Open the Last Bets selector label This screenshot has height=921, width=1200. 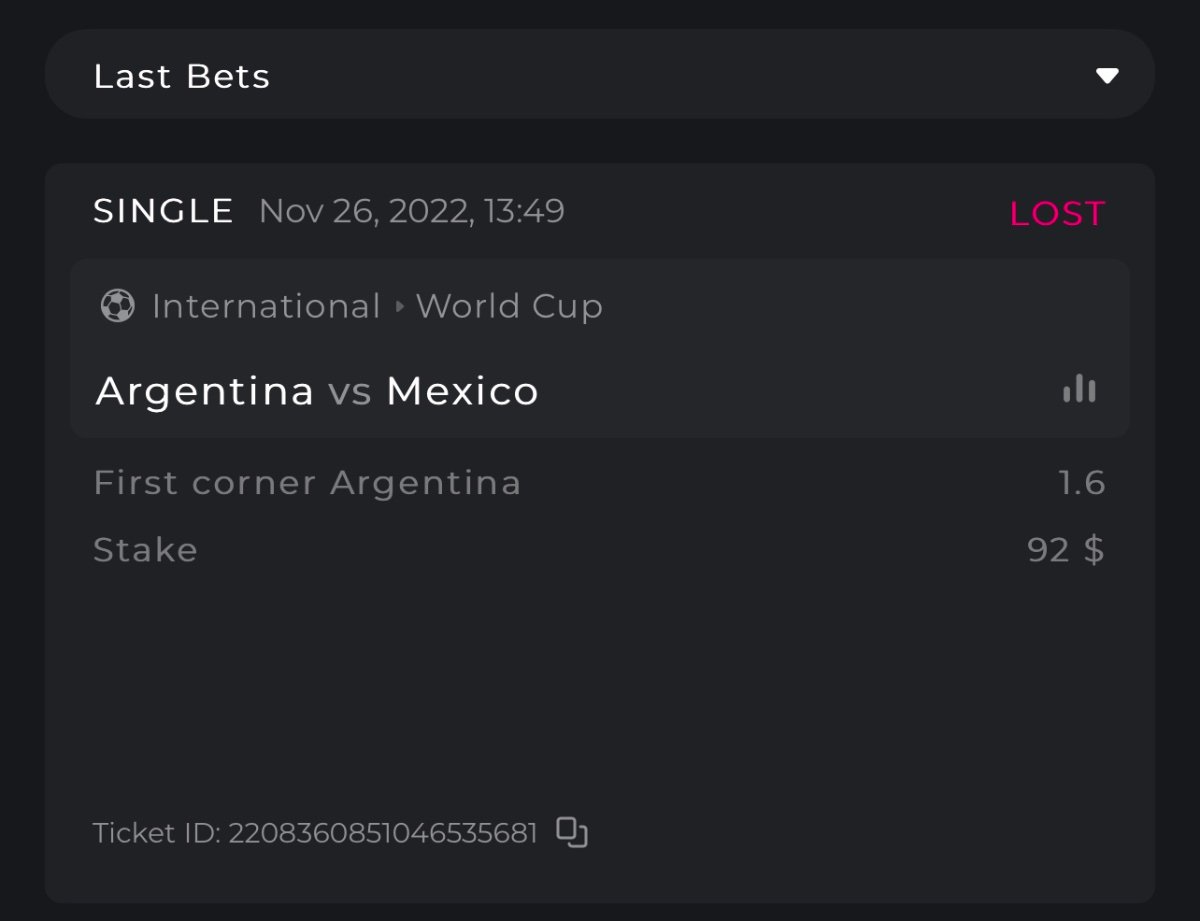coord(182,76)
